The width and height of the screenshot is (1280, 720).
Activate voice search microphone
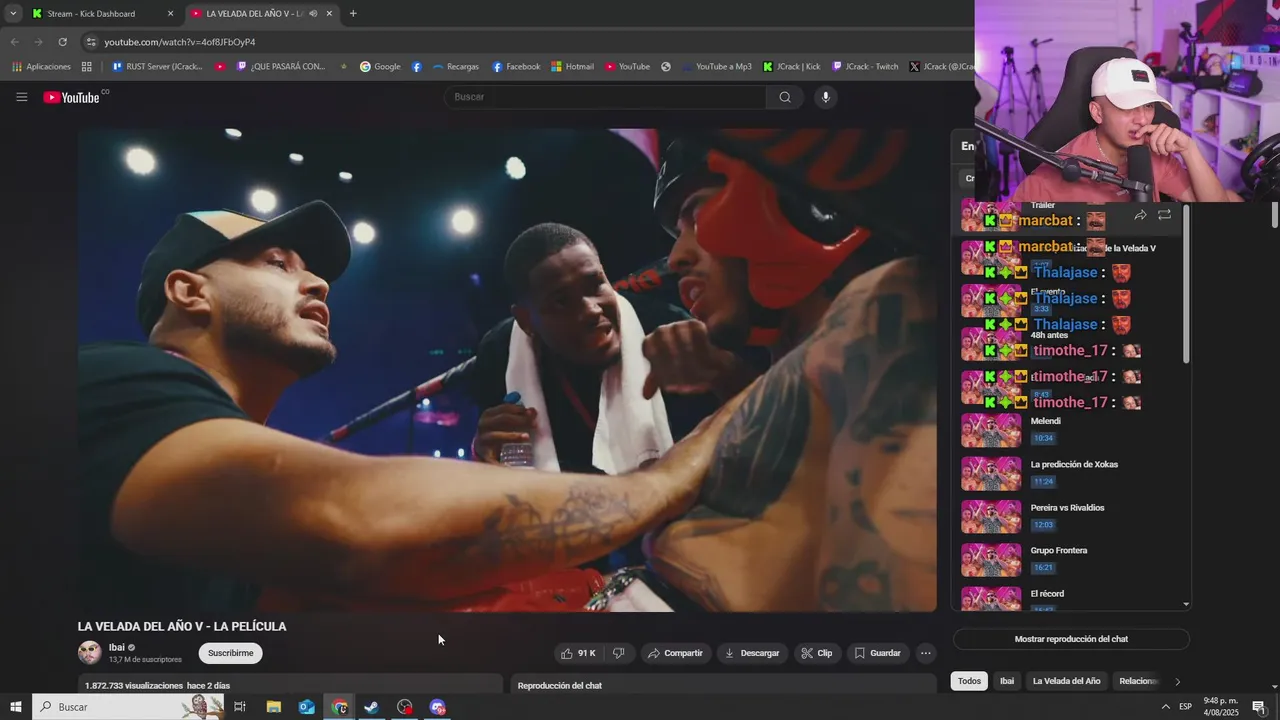point(825,97)
